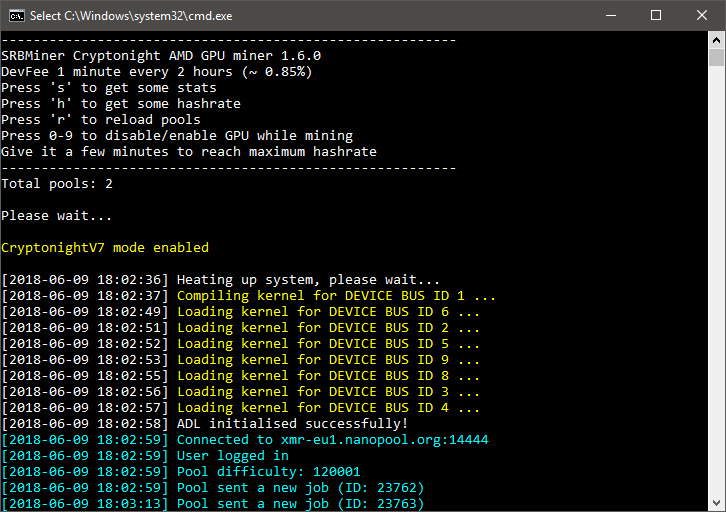
Task: Close the SRBMiner console window
Action: (x=702, y=15)
